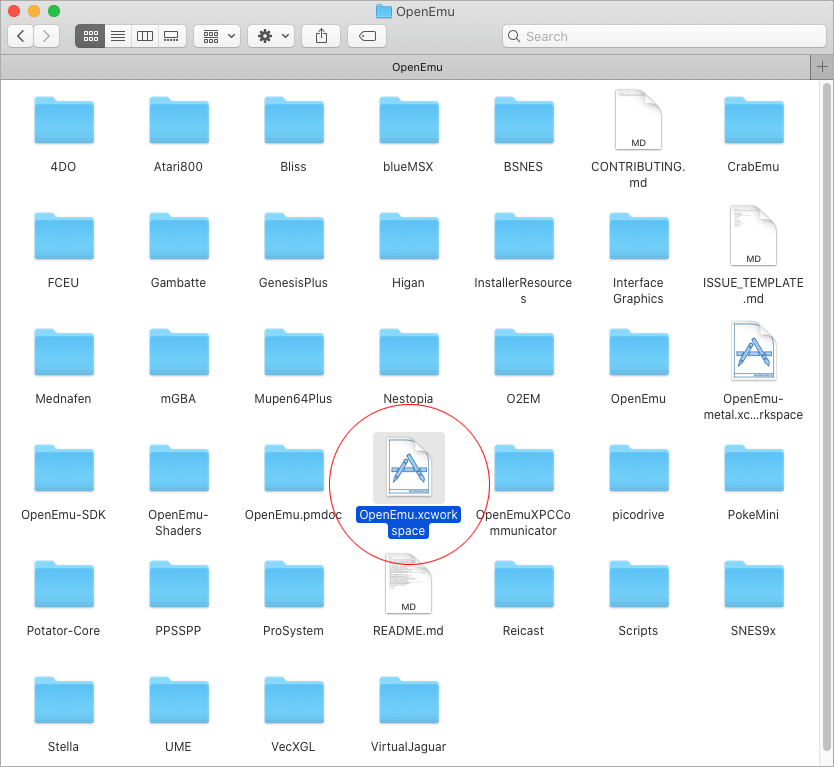Select the Scripts folder
This screenshot has height=767, width=834.
coord(639,584)
